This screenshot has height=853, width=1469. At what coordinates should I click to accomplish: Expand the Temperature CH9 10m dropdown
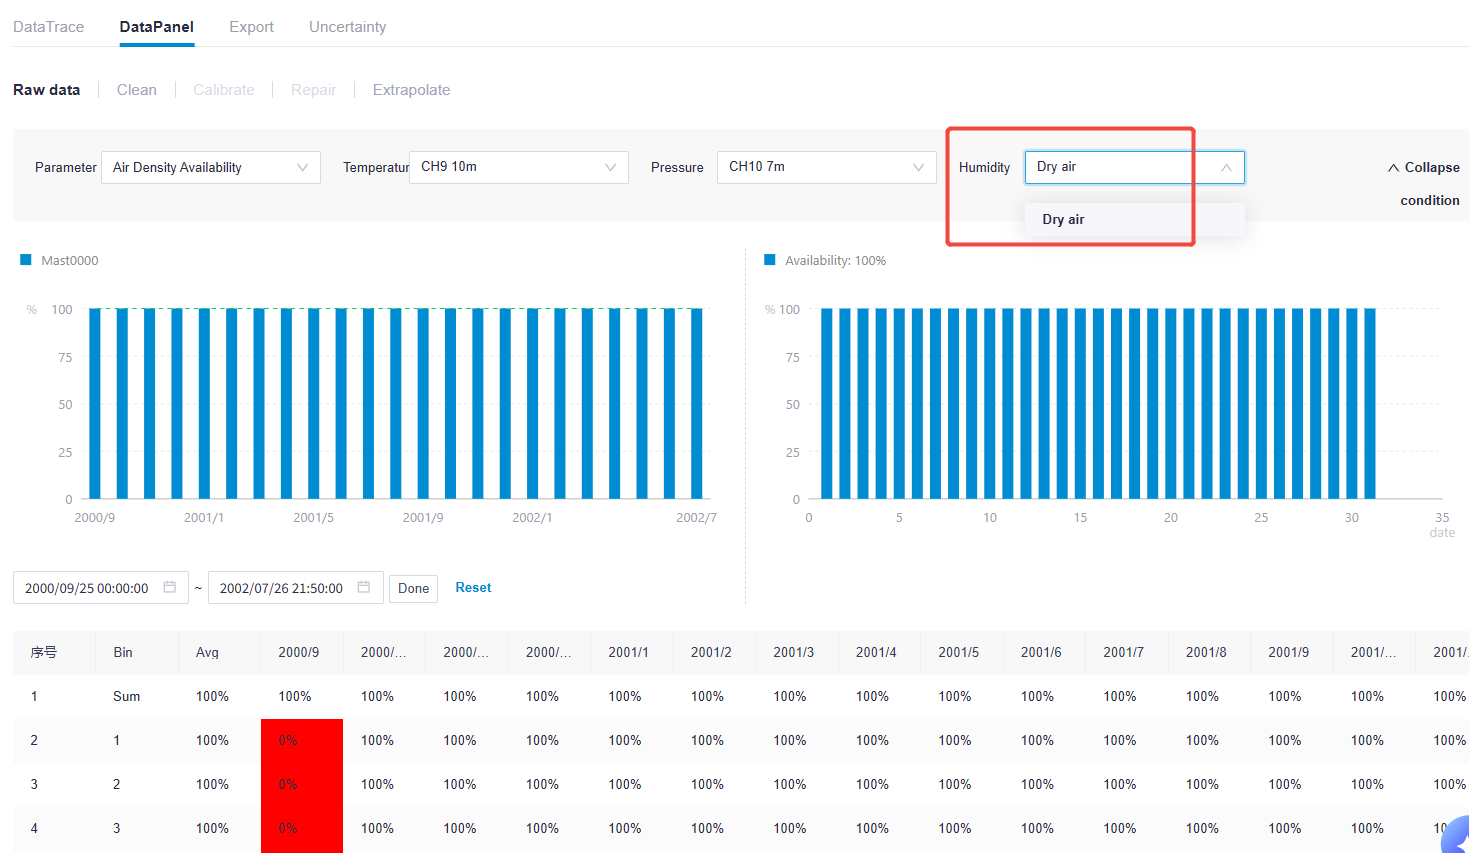pyautogui.click(x=518, y=167)
